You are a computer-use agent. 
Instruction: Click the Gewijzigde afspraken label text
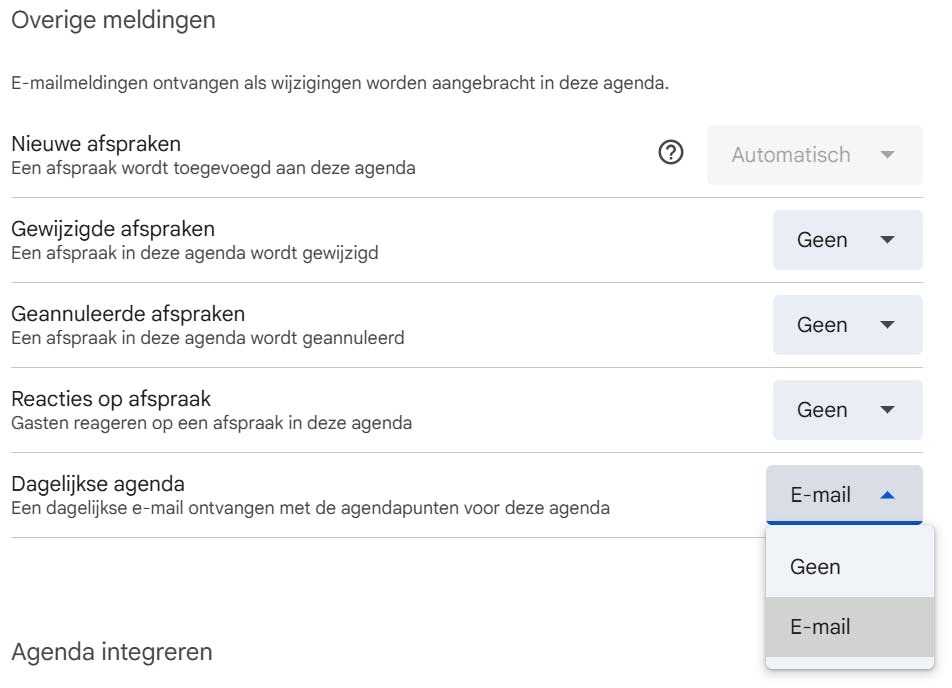click(113, 230)
